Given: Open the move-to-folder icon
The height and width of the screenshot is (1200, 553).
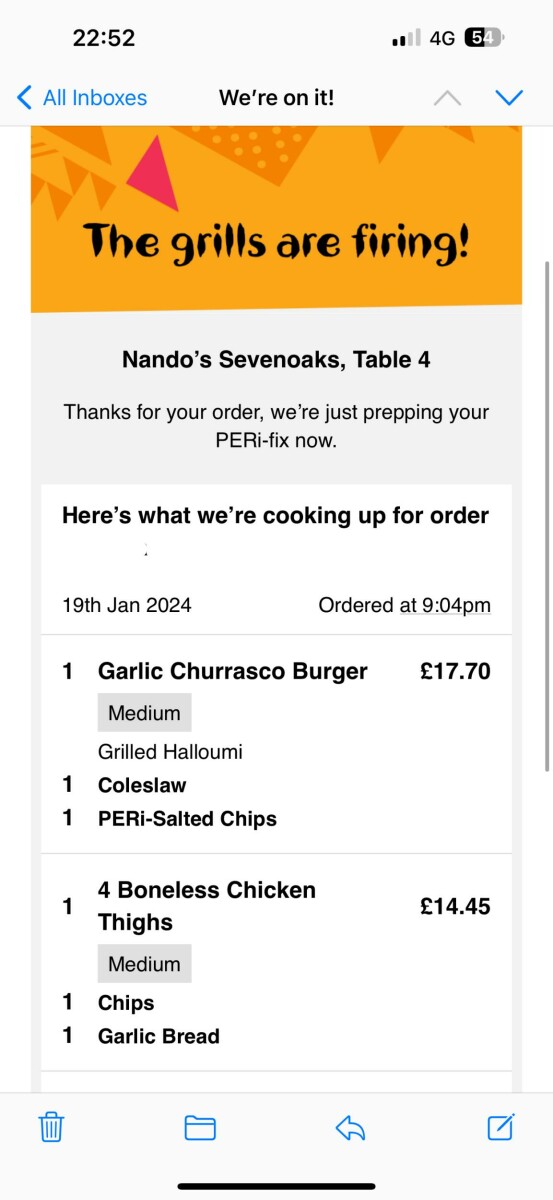Looking at the screenshot, I should click(x=200, y=1127).
